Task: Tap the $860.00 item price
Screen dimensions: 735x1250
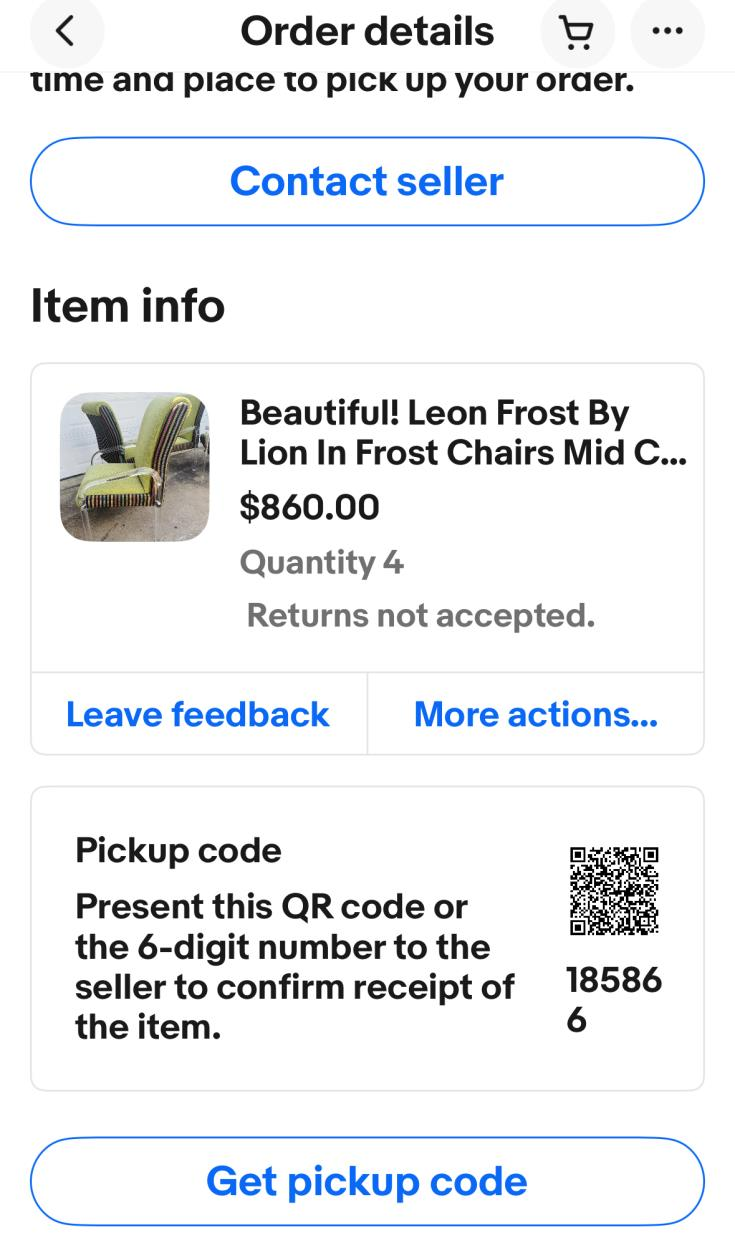Action: 310,508
